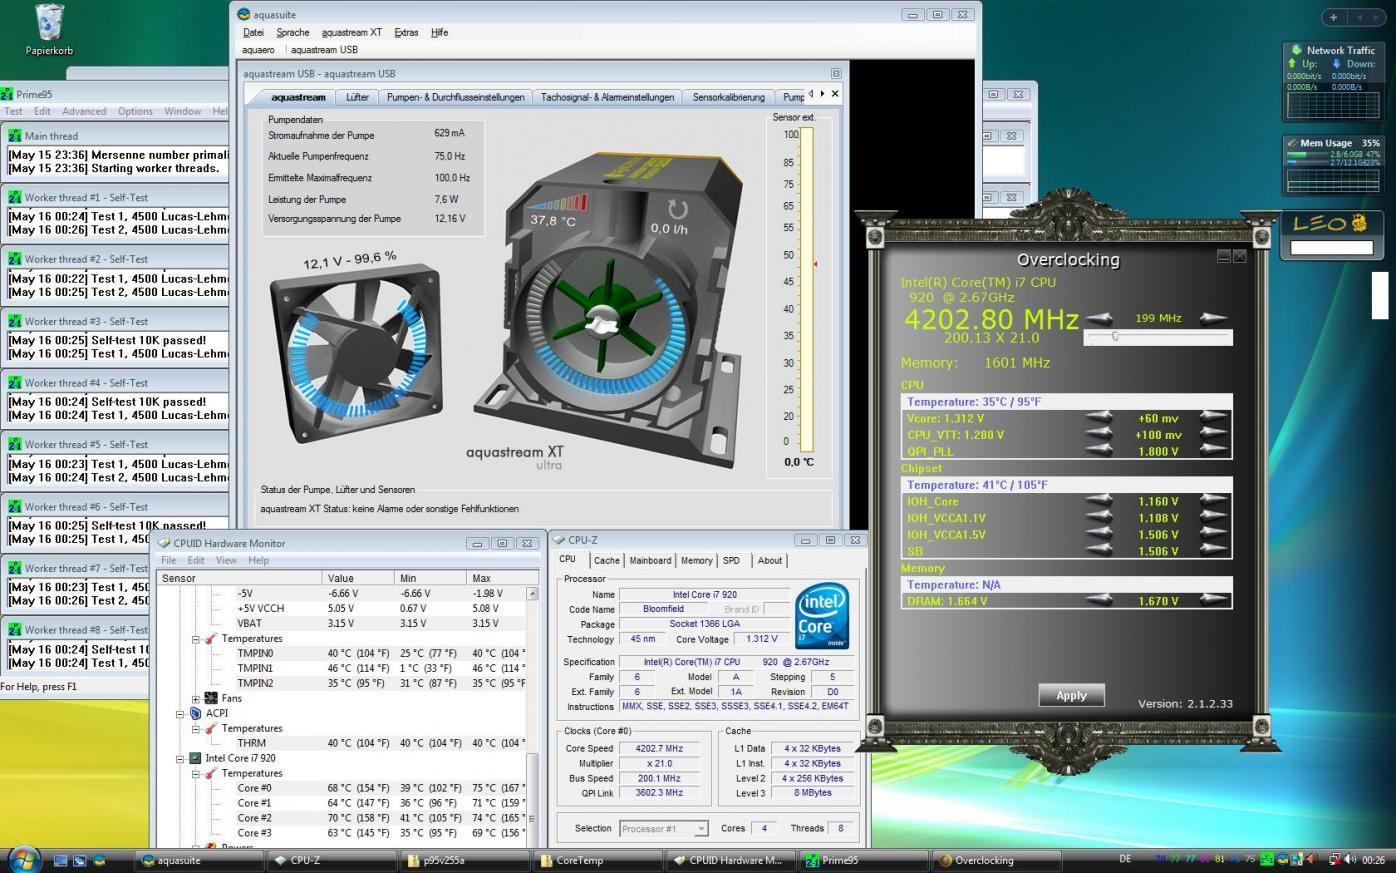Increase IOH_VCCA1.5V voltage with right arrow

point(1214,534)
